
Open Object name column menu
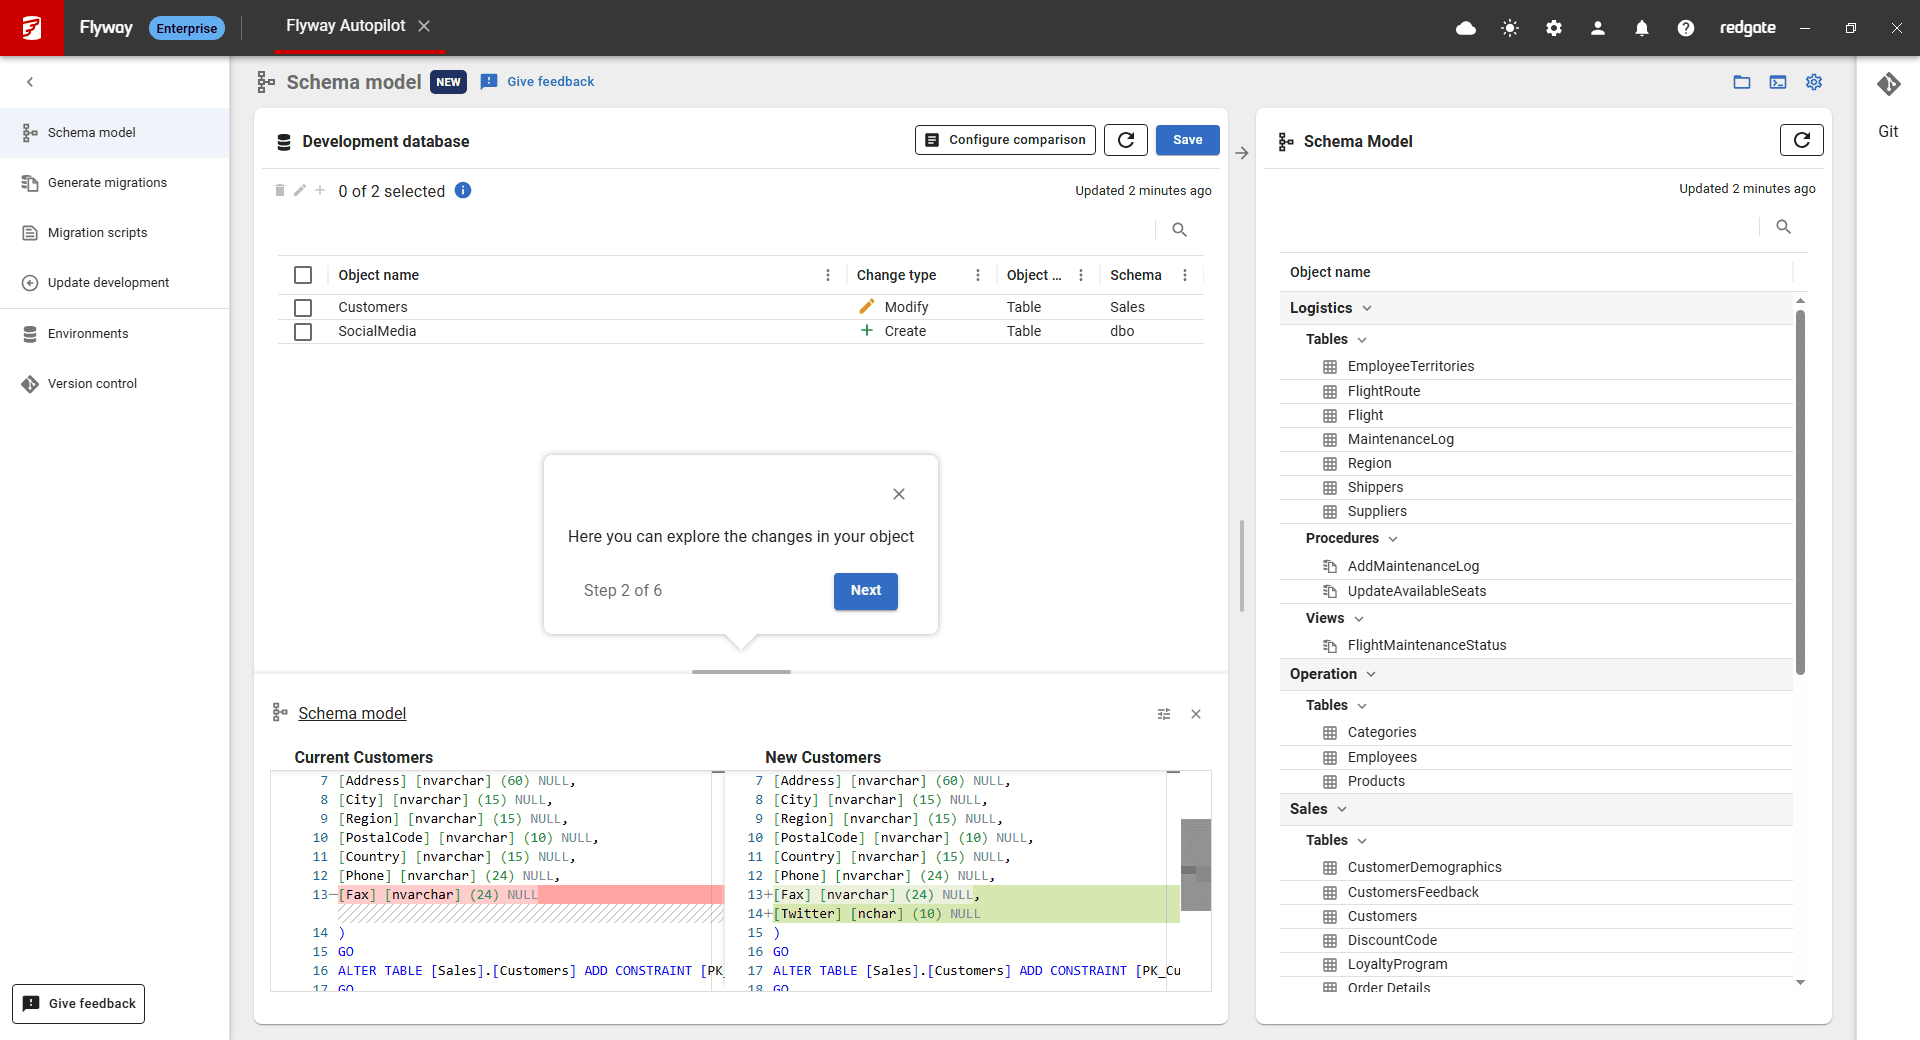click(x=828, y=275)
